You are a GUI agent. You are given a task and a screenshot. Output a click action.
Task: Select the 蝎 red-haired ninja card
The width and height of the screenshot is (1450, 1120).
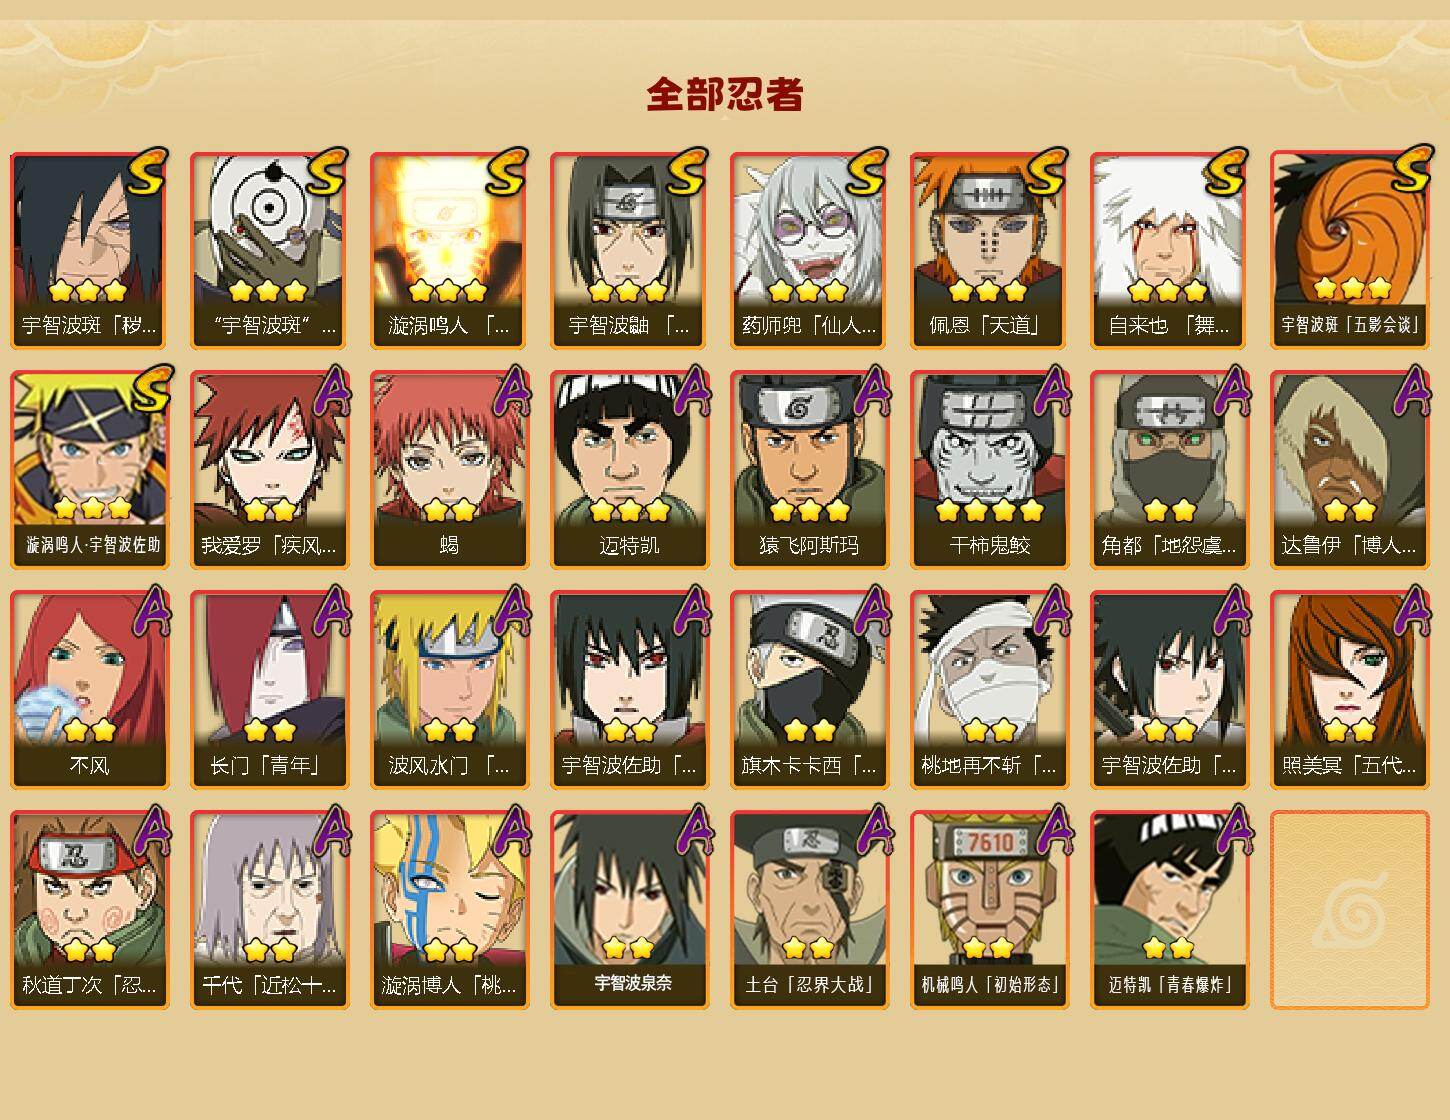449,470
